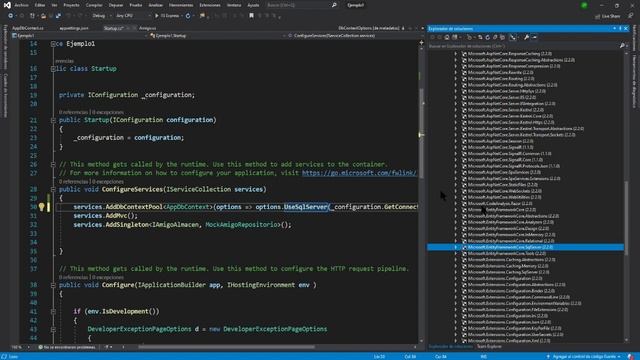Image resolution: width=640 pixels, height=360 pixels.
Task: Open the Debug configuration dropdown
Action: coord(101,16)
